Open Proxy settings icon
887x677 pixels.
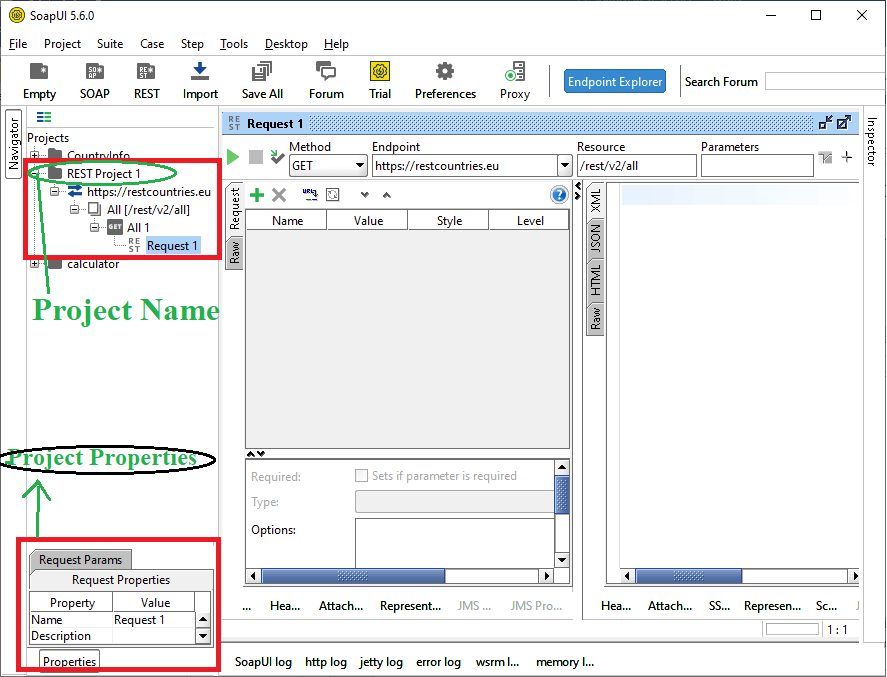515,81
